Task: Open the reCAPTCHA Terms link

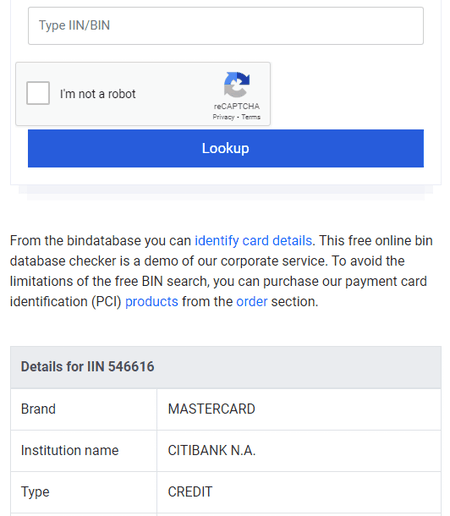Action: point(251,117)
